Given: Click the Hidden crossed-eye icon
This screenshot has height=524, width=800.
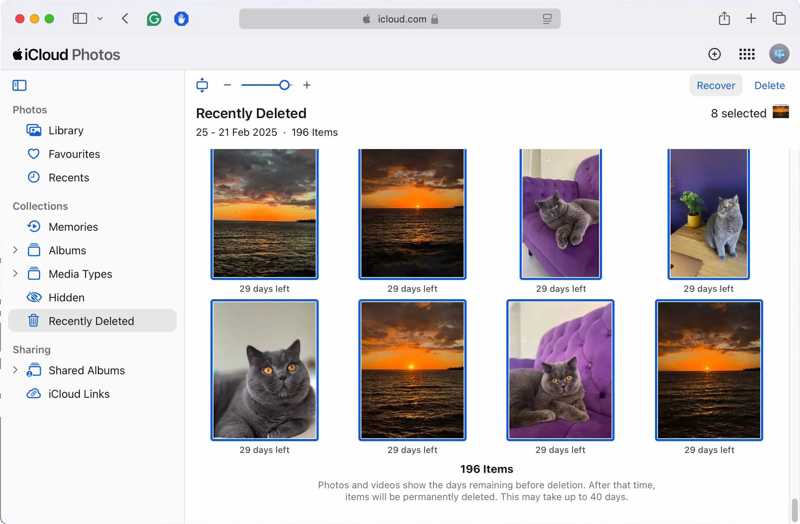Looking at the screenshot, I should click(x=34, y=297).
